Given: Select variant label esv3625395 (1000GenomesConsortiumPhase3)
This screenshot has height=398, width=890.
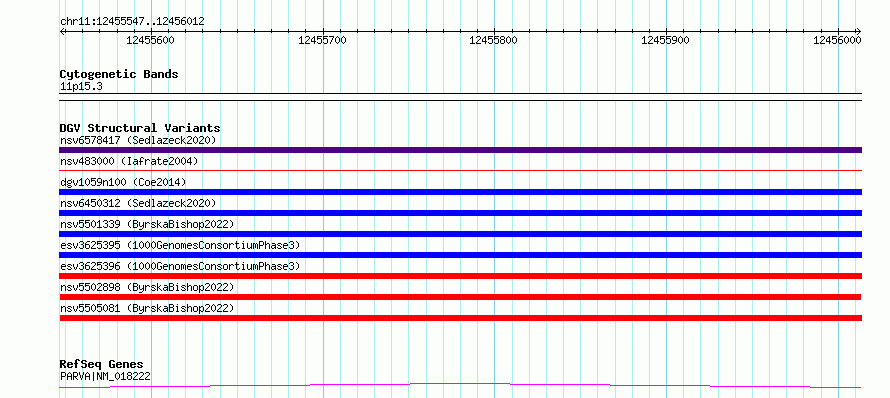Looking at the screenshot, I should (x=180, y=245).
